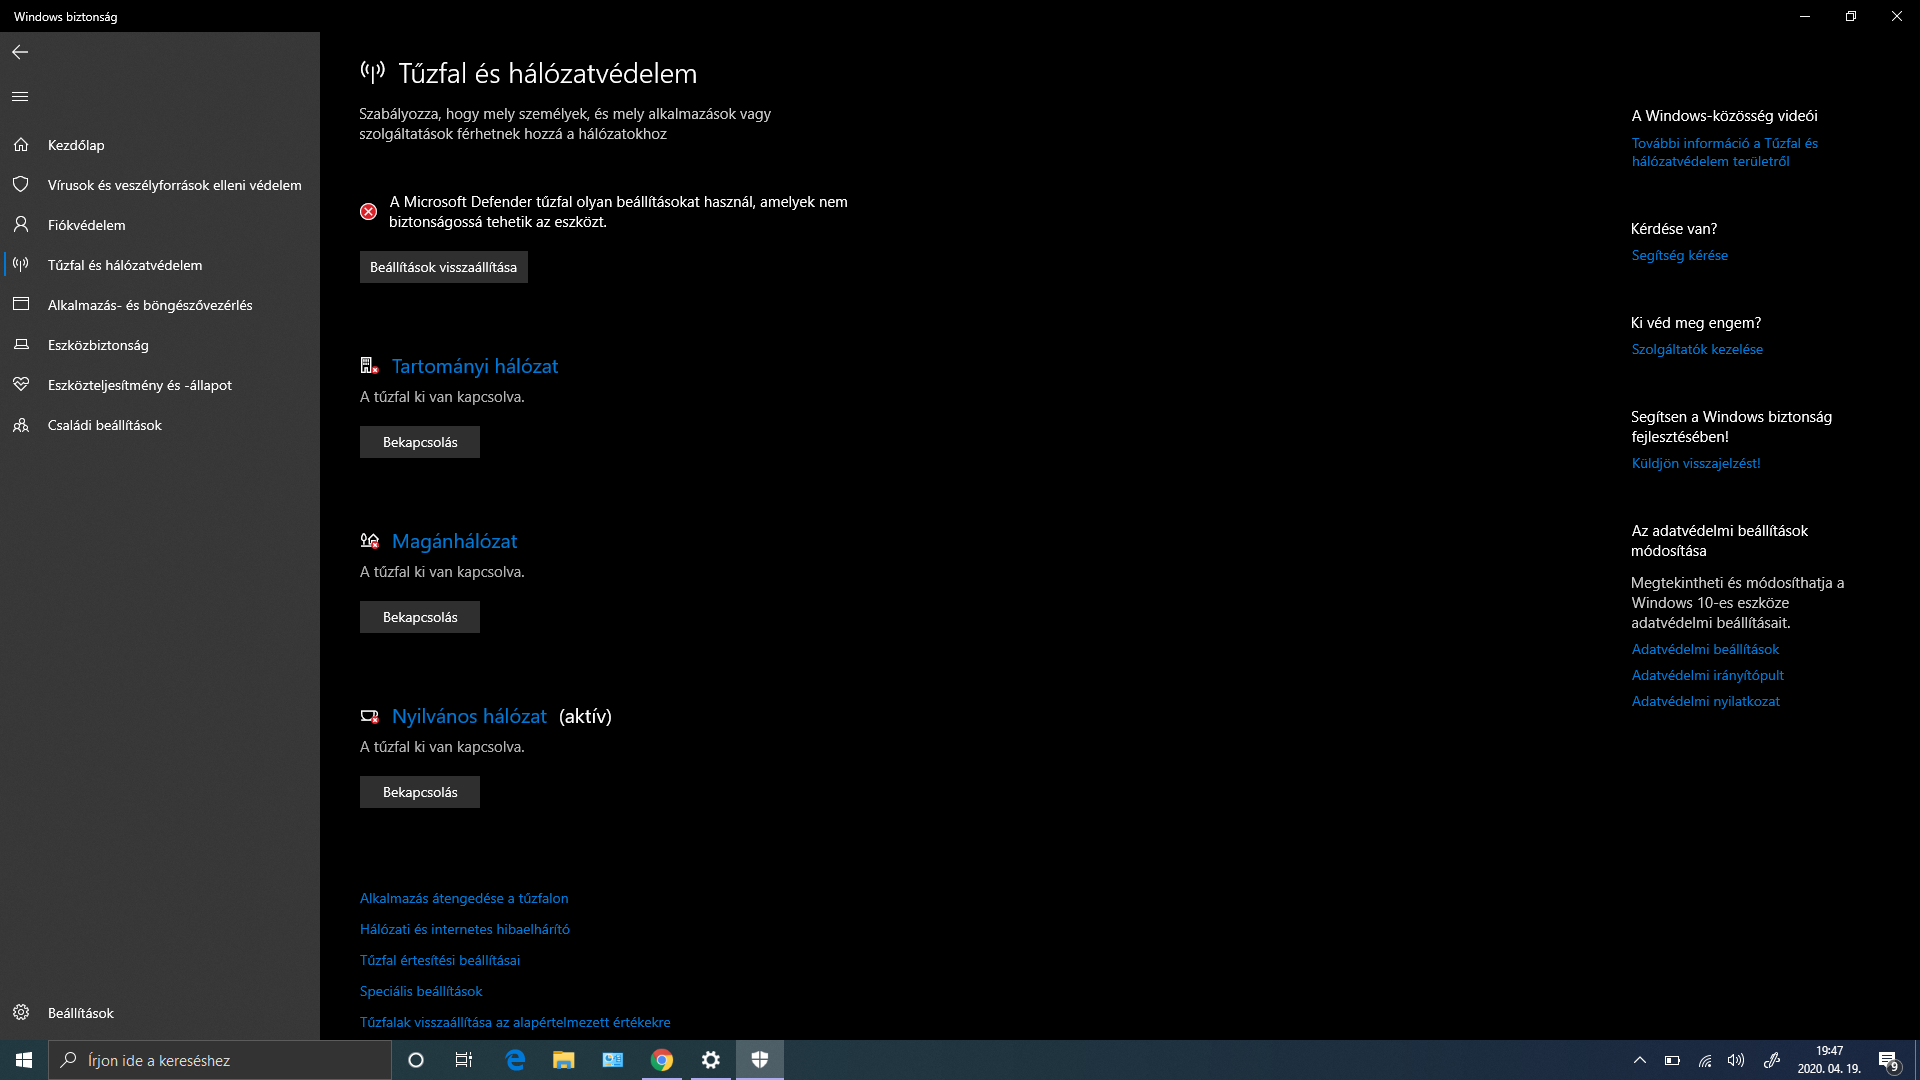Click the domain network building icon
The width and height of the screenshot is (1920, 1080).
[x=370, y=366]
